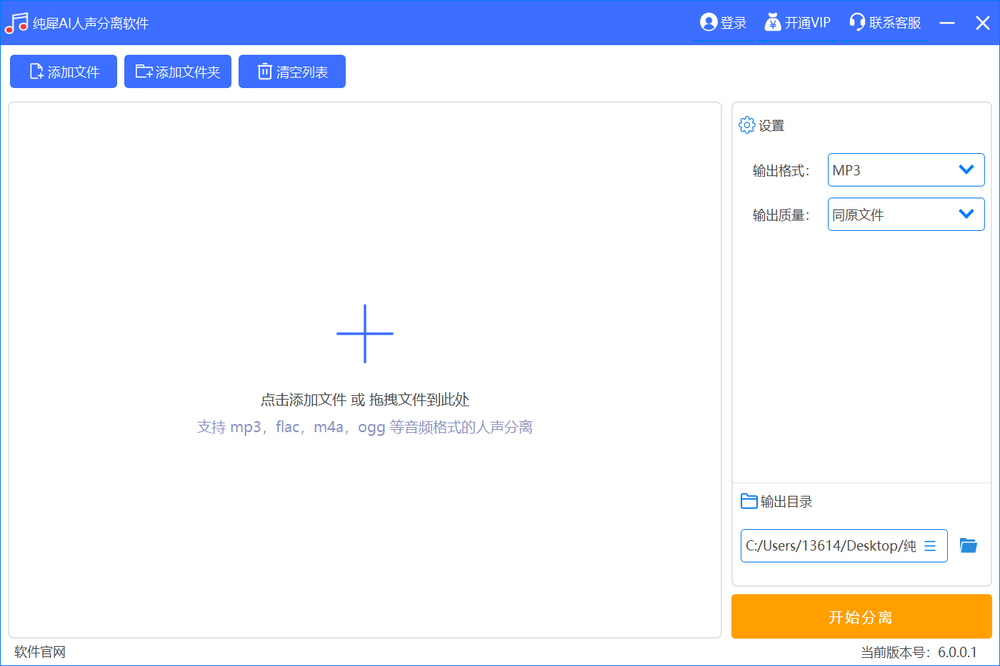The image size is (1000, 666).
Task: Click the music note app logo
Action: click(x=16, y=23)
